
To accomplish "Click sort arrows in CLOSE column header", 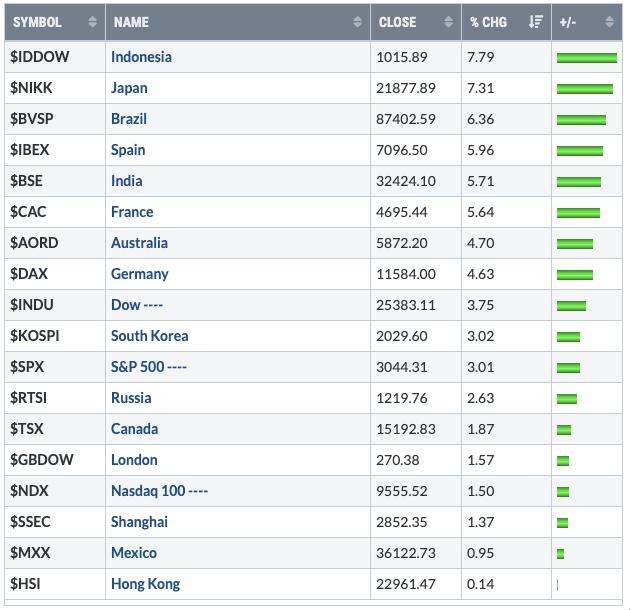I will [x=447, y=22].
